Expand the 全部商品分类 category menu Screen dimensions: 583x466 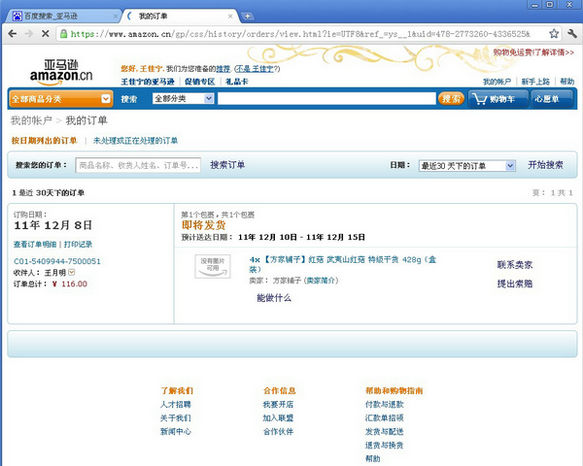pos(61,99)
